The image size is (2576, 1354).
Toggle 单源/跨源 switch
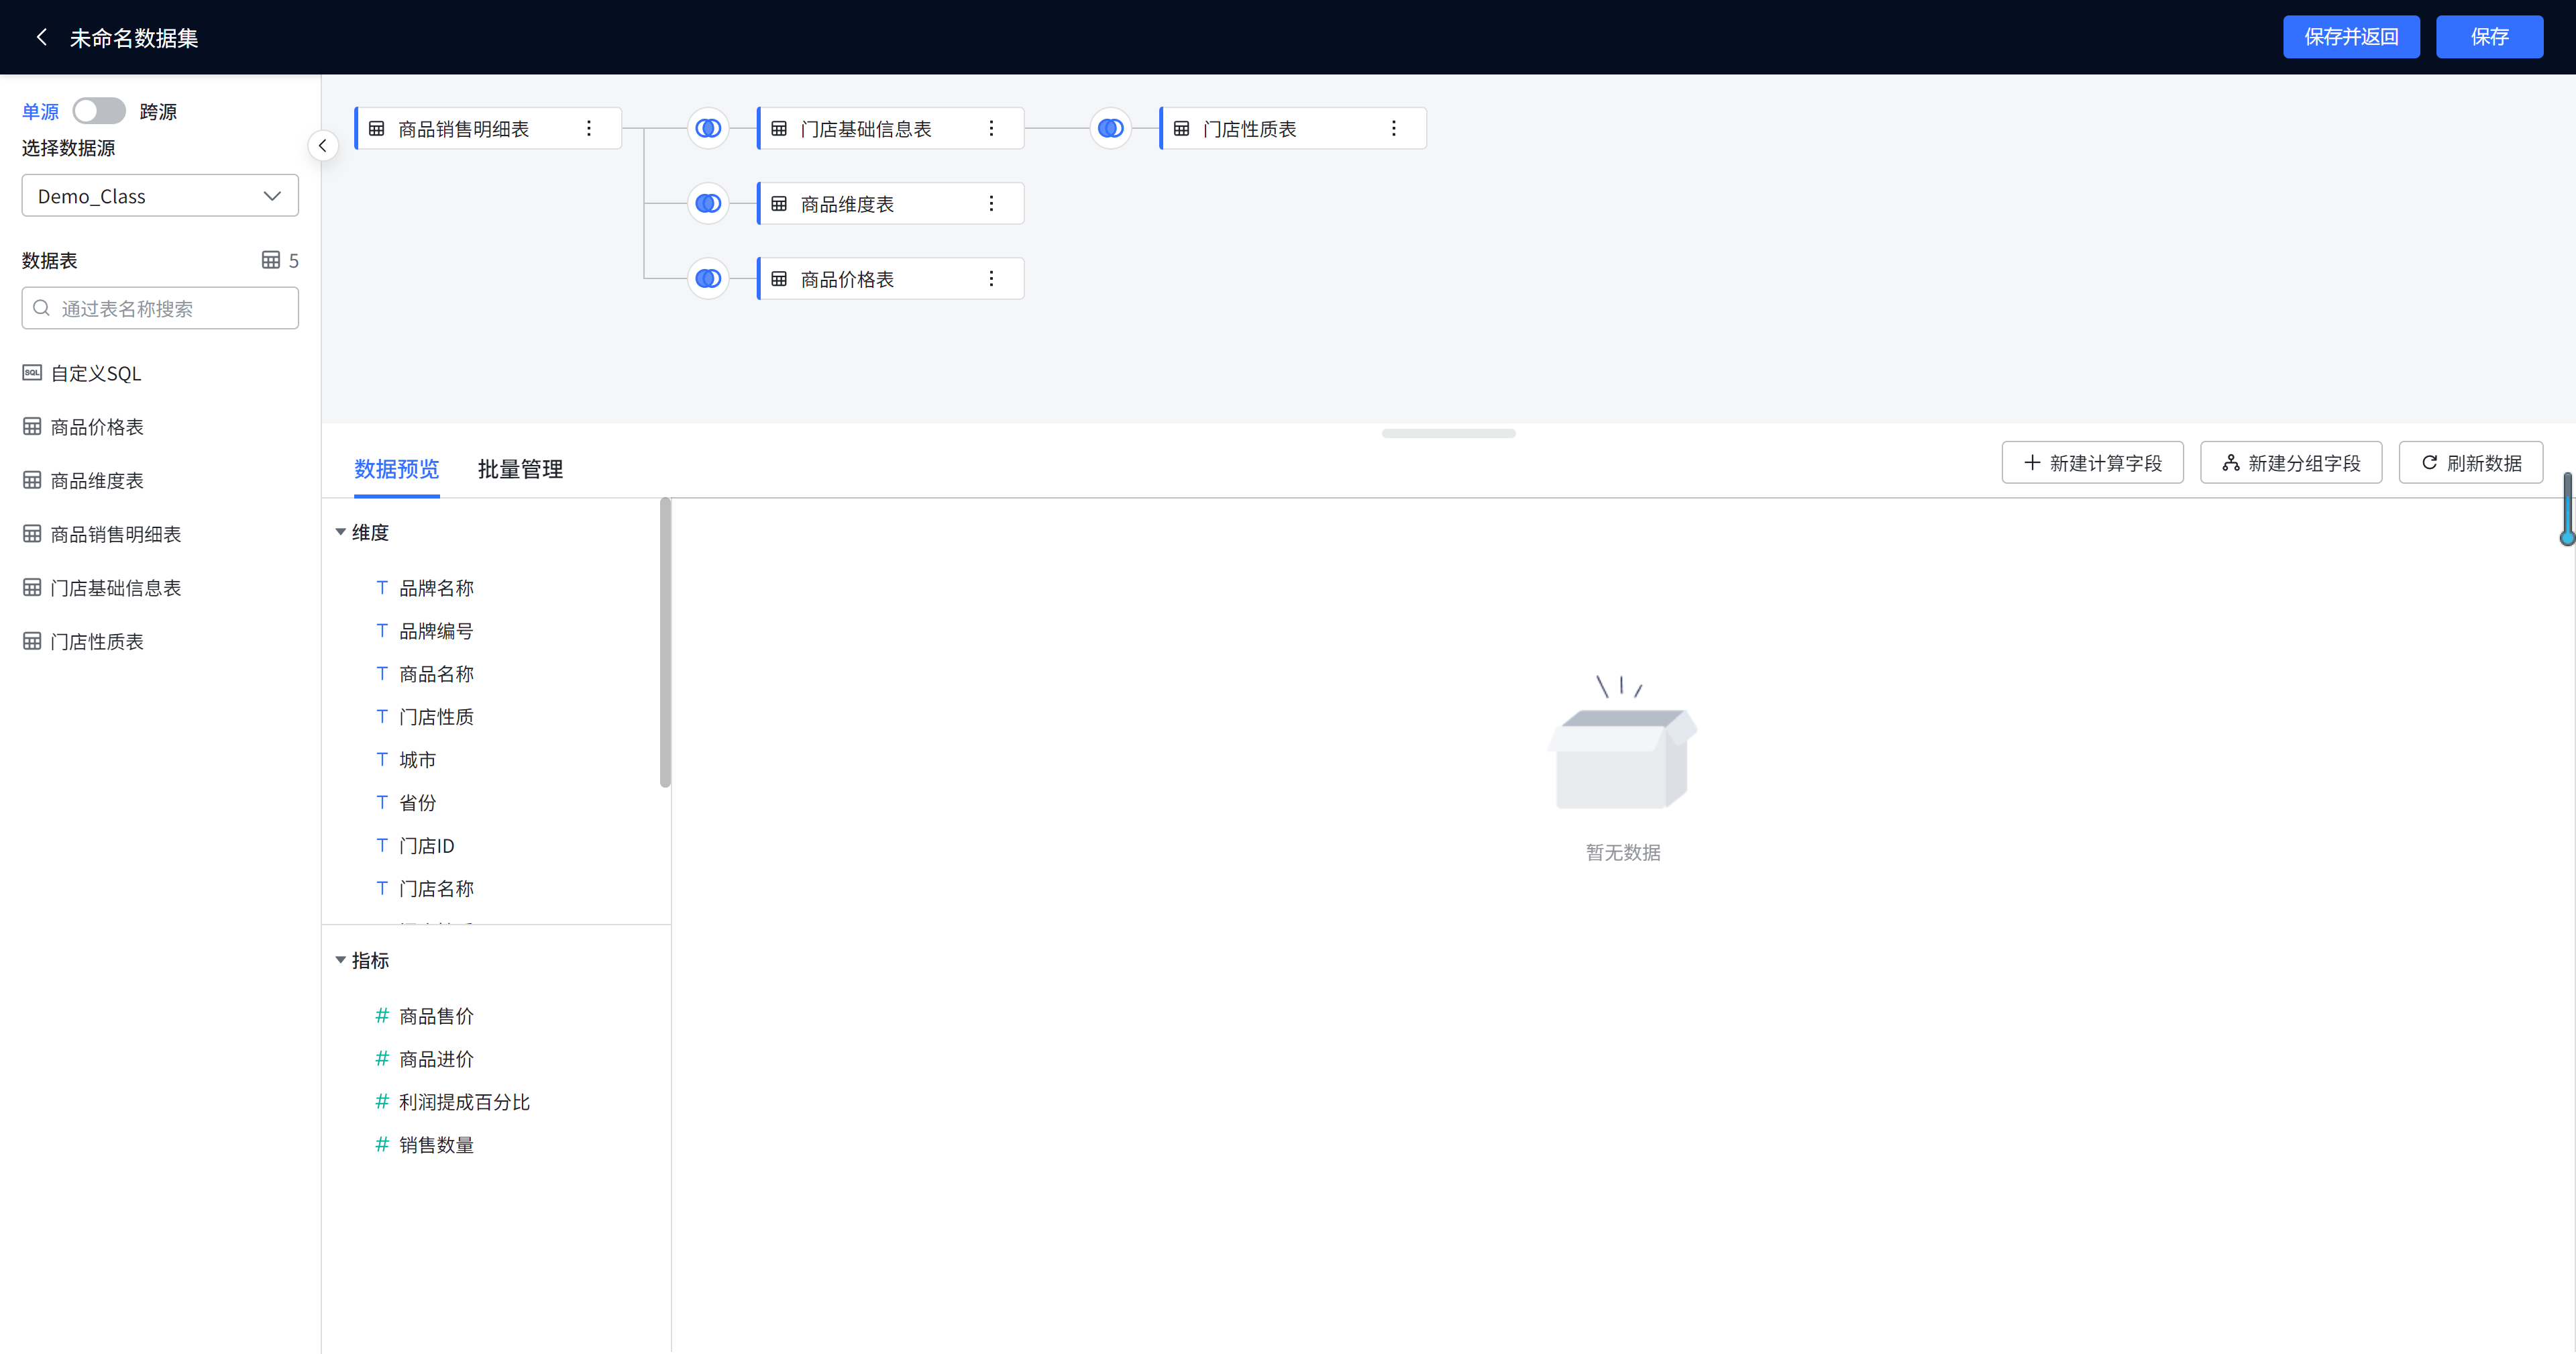point(99,110)
